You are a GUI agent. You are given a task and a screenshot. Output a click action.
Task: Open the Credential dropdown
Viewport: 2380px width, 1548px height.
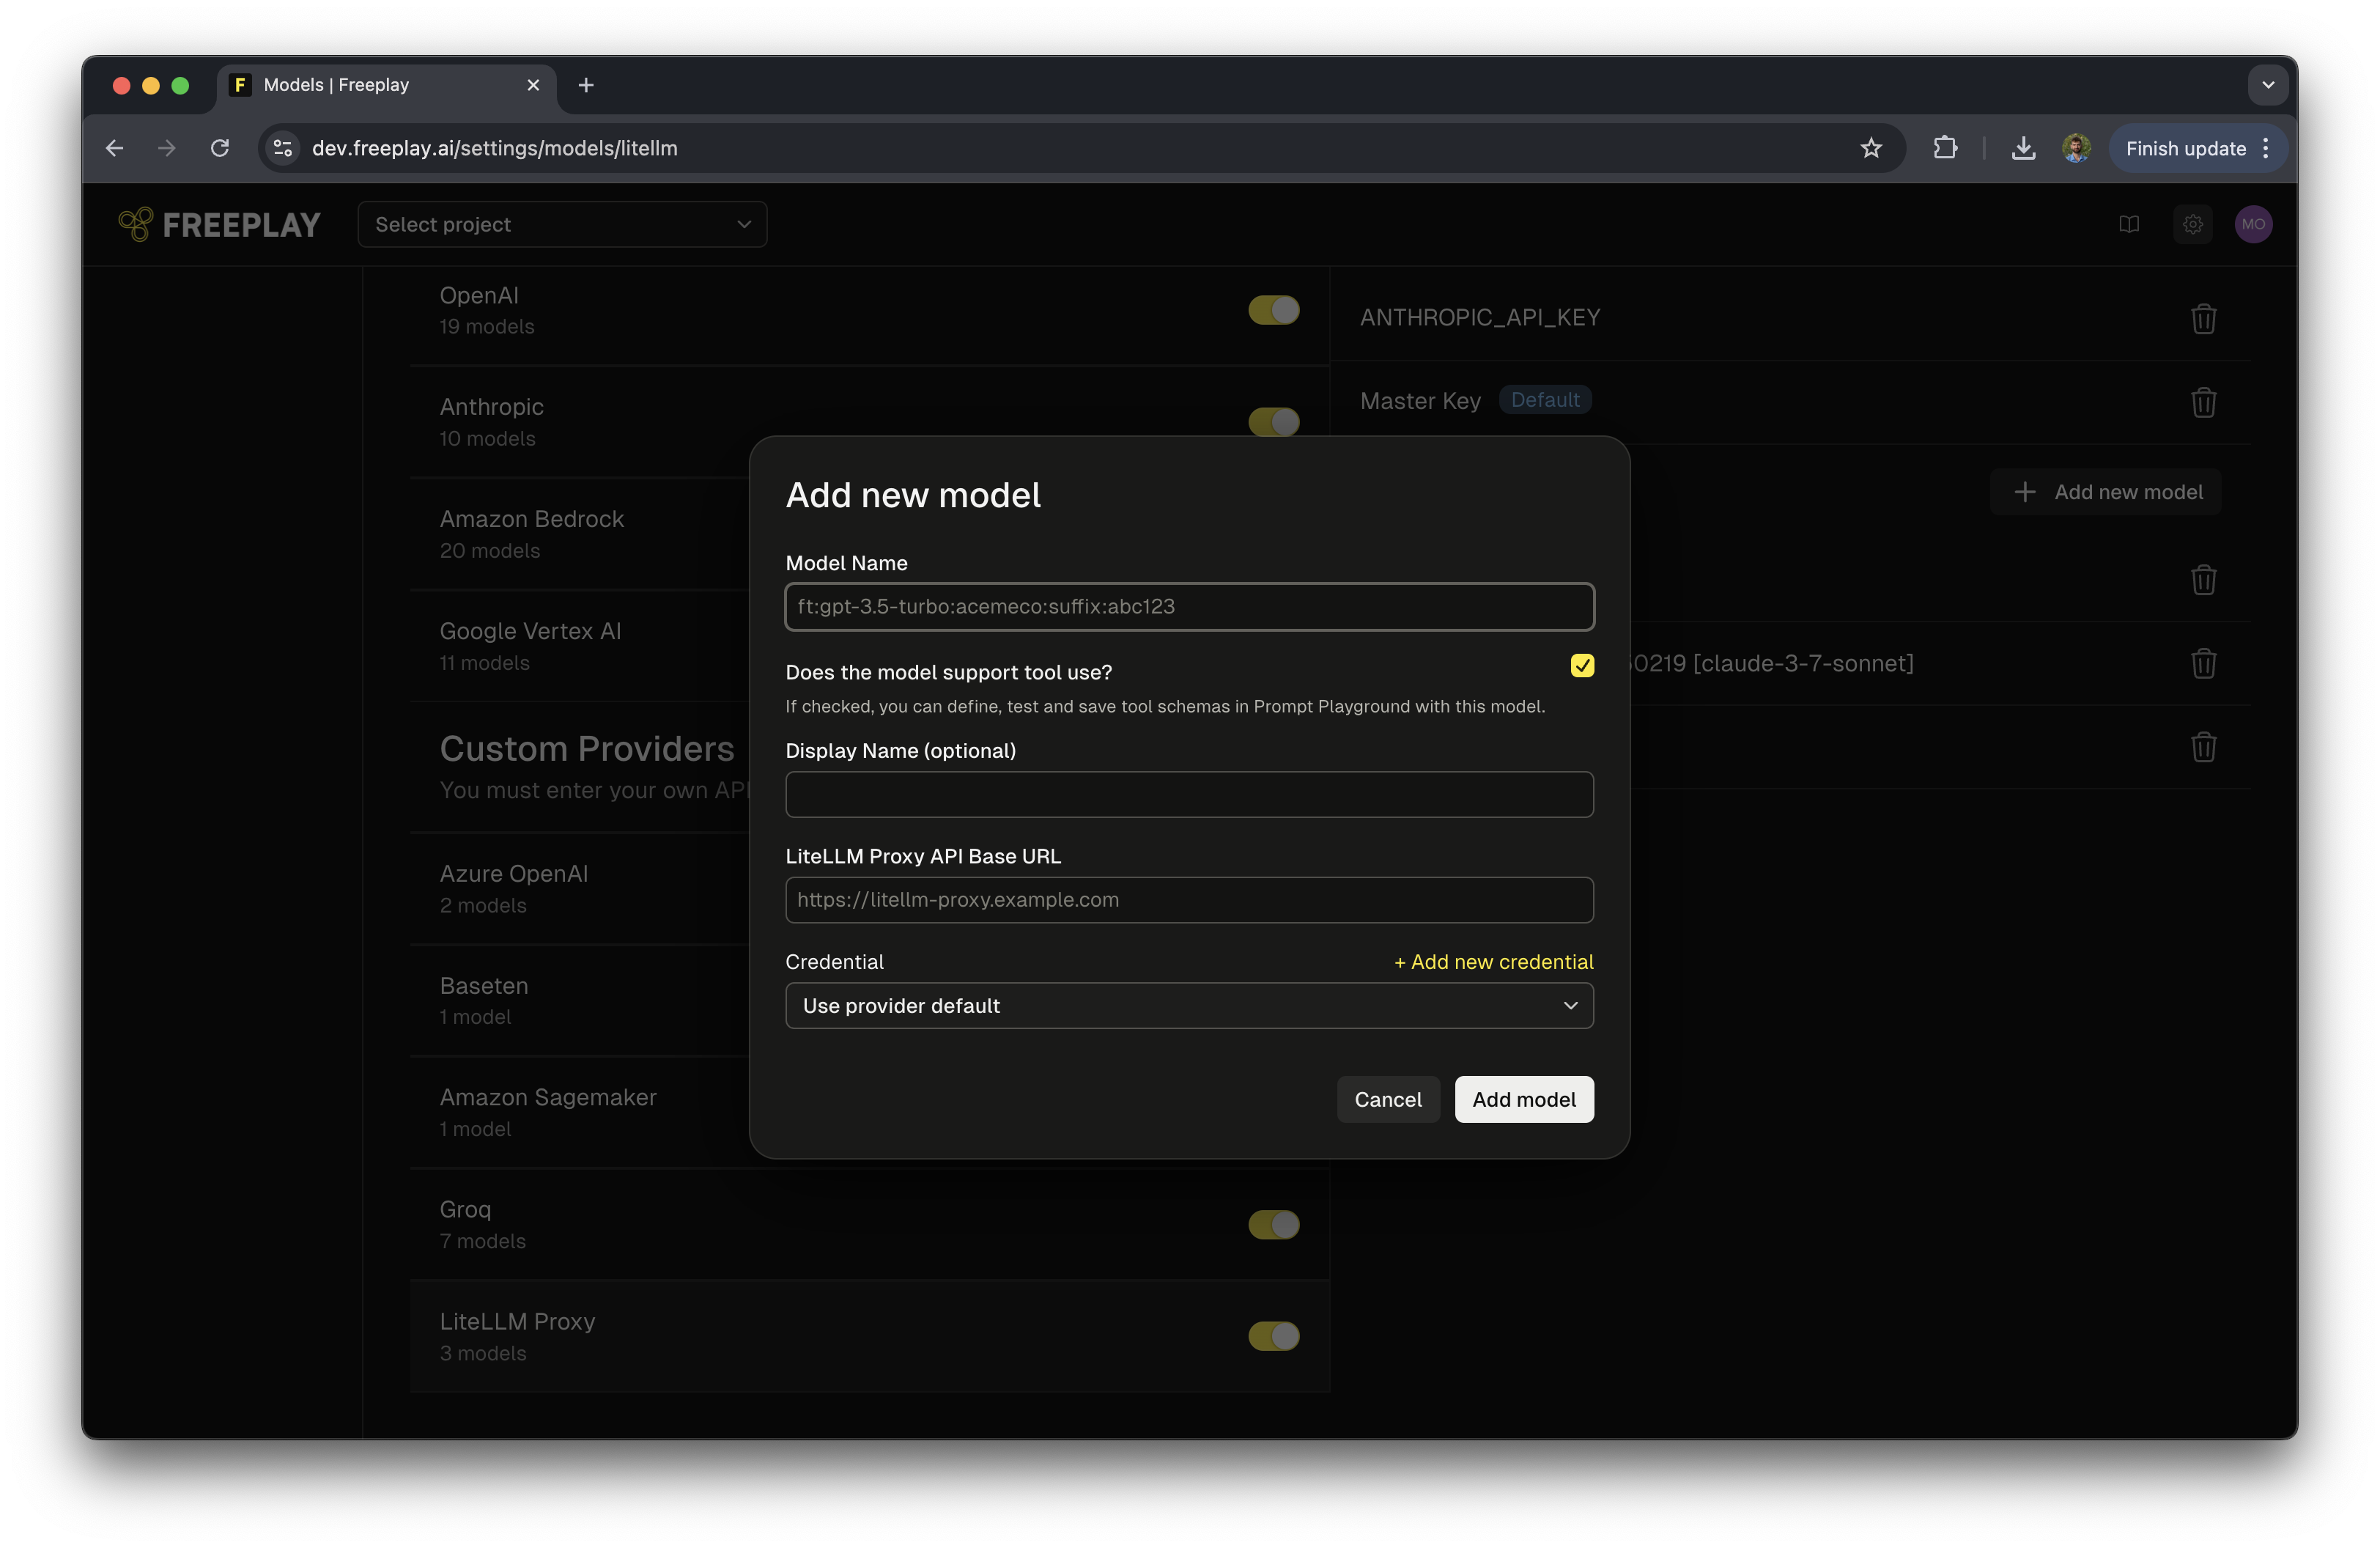point(1189,1006)
